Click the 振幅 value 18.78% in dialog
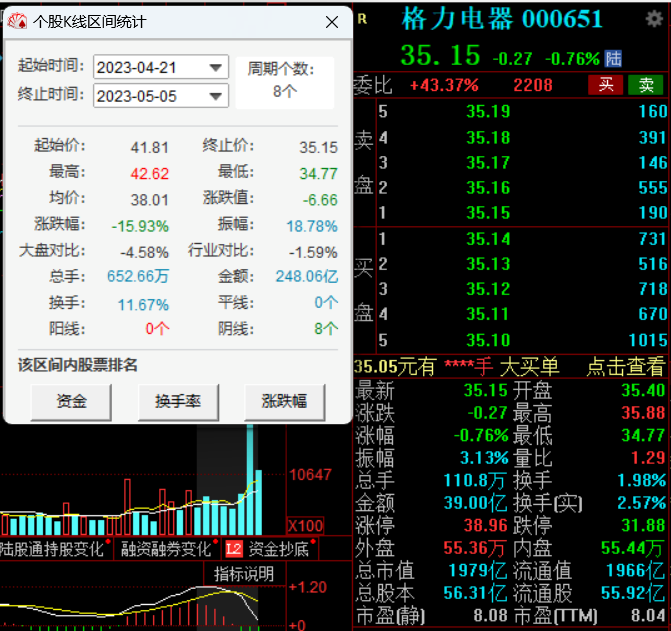Viewport: 671px width, 631px height. pyautogui.click(x=312, y=226)
